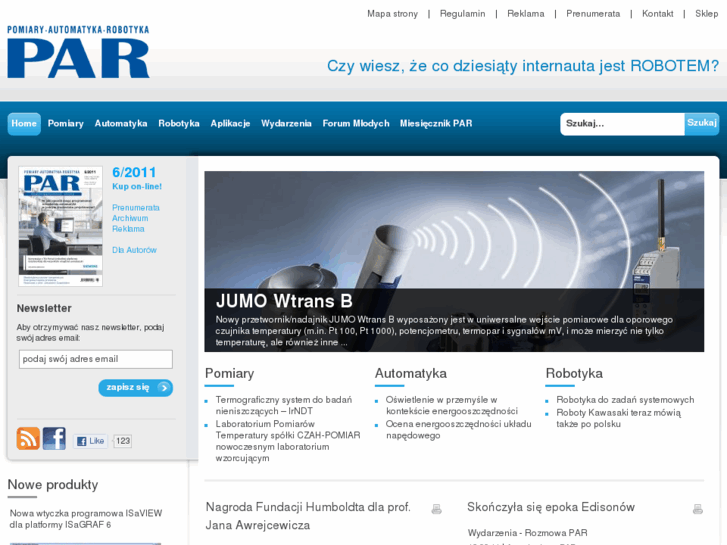Open Nowa wtyczka programowa ISaVIEW product
Image resolution: width=727 pixels, height=545 pixels.
point(86,519)
